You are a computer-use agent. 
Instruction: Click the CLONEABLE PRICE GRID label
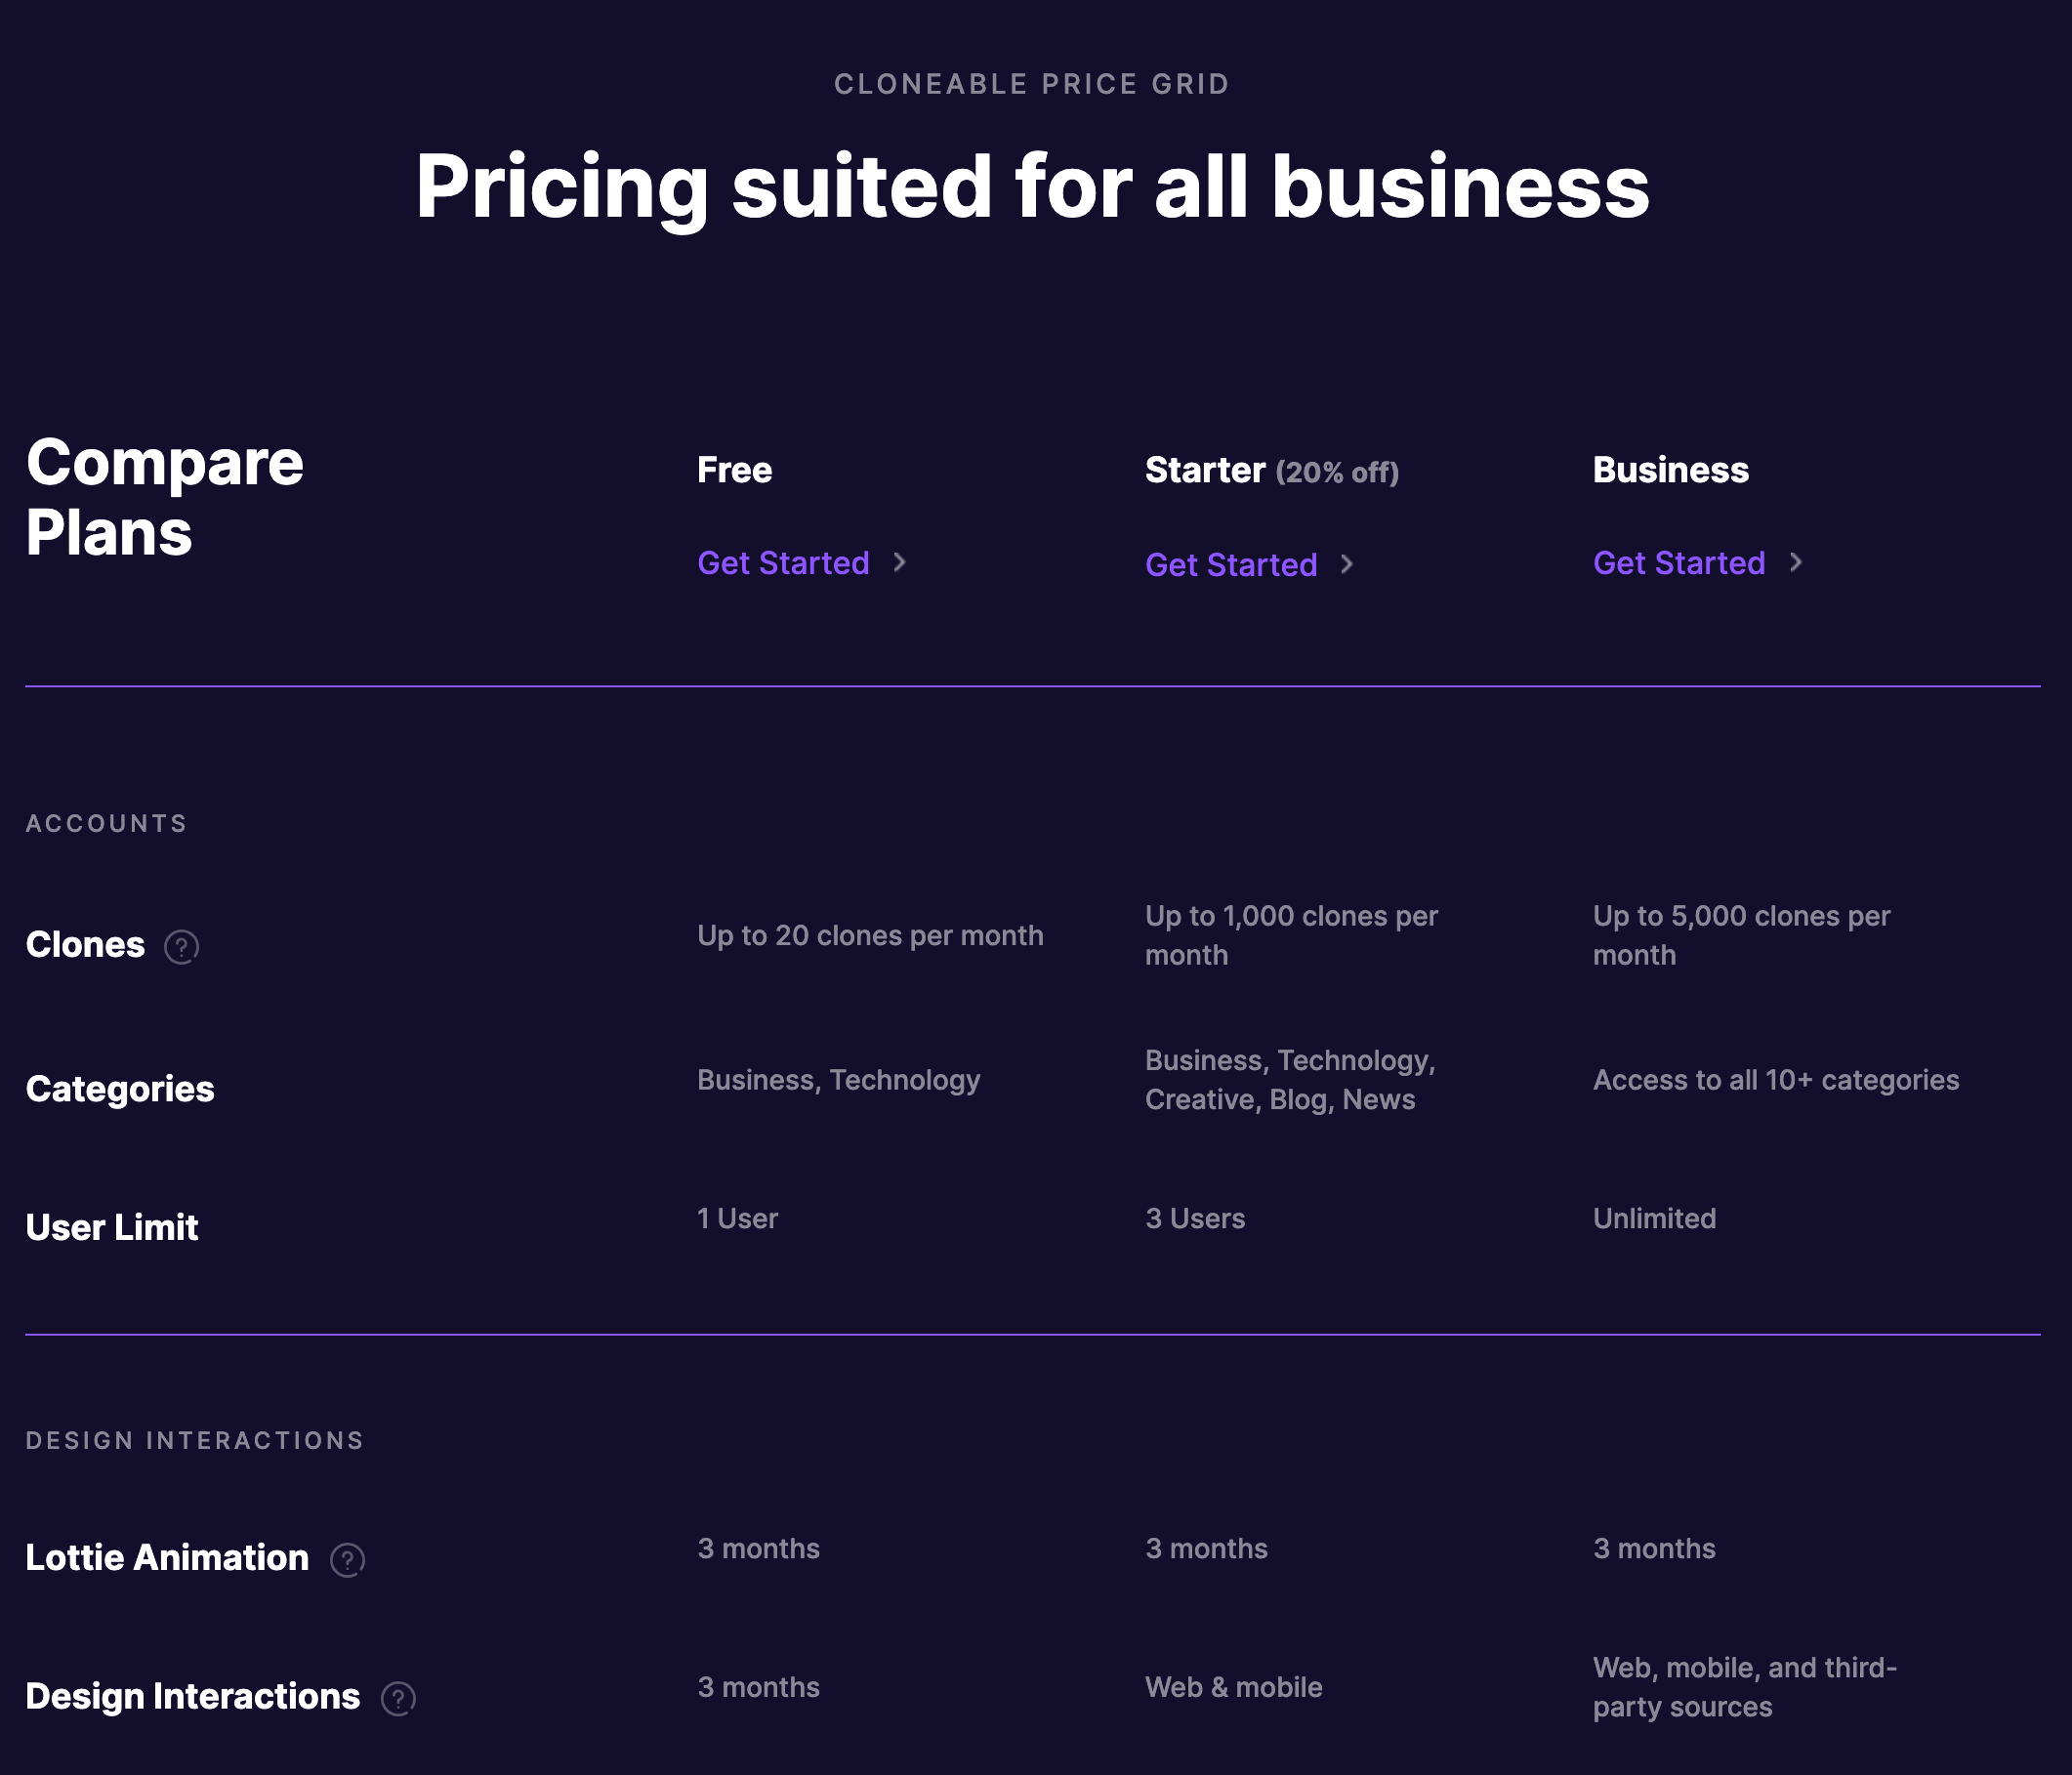pos(1033,84)
